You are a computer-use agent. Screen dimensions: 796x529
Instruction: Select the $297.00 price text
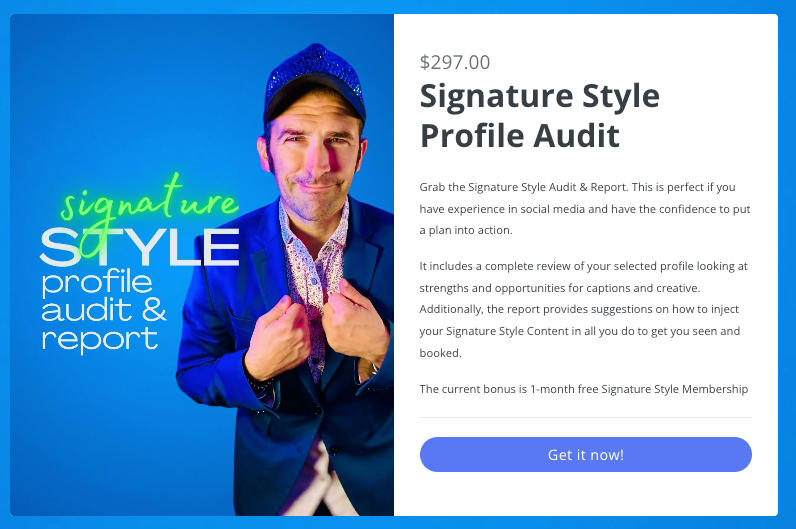pos(454,62)
